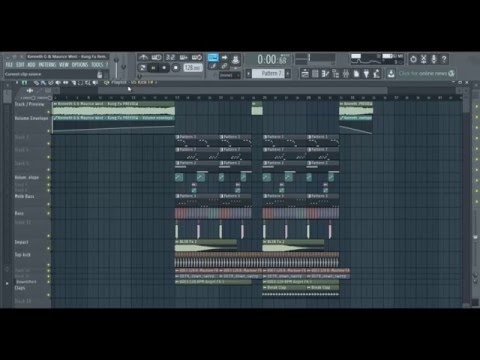The width and height of the screenshot is (480, 360).
Task: Mute the Track / Preview track
Action: (49, 112)
